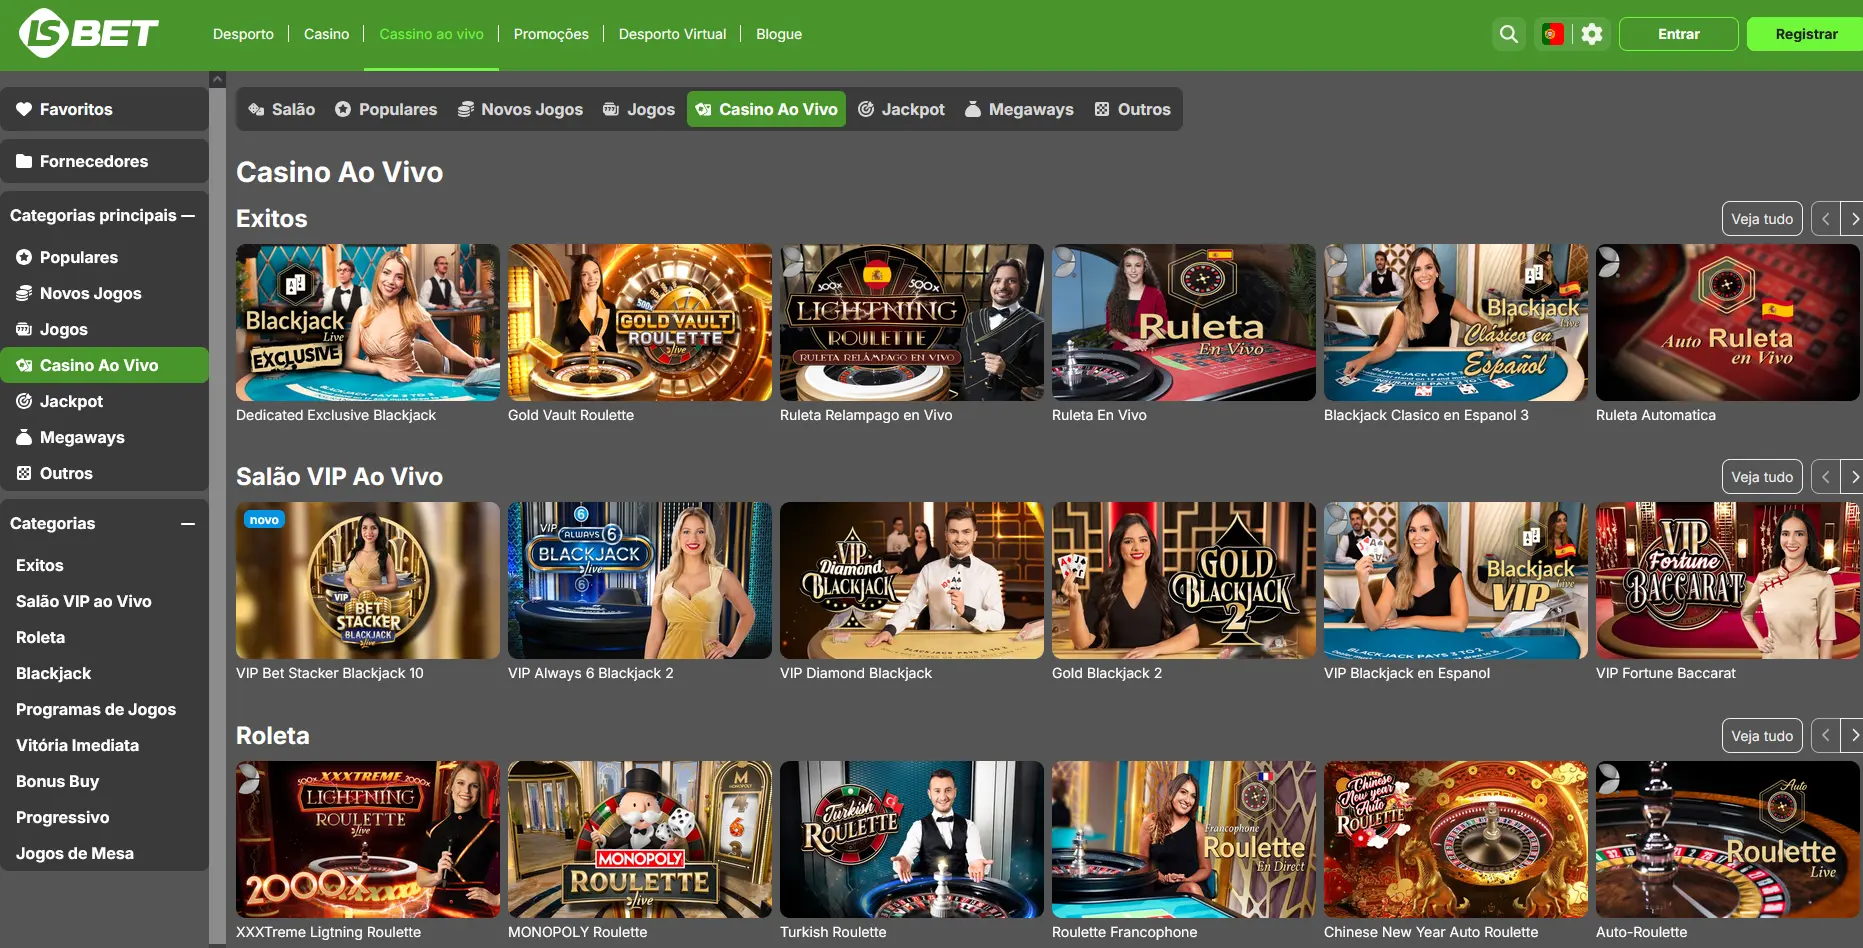Collapse the Categorias principais section
The width and height of the screenshot is (1863, 948).
[188, 215]
